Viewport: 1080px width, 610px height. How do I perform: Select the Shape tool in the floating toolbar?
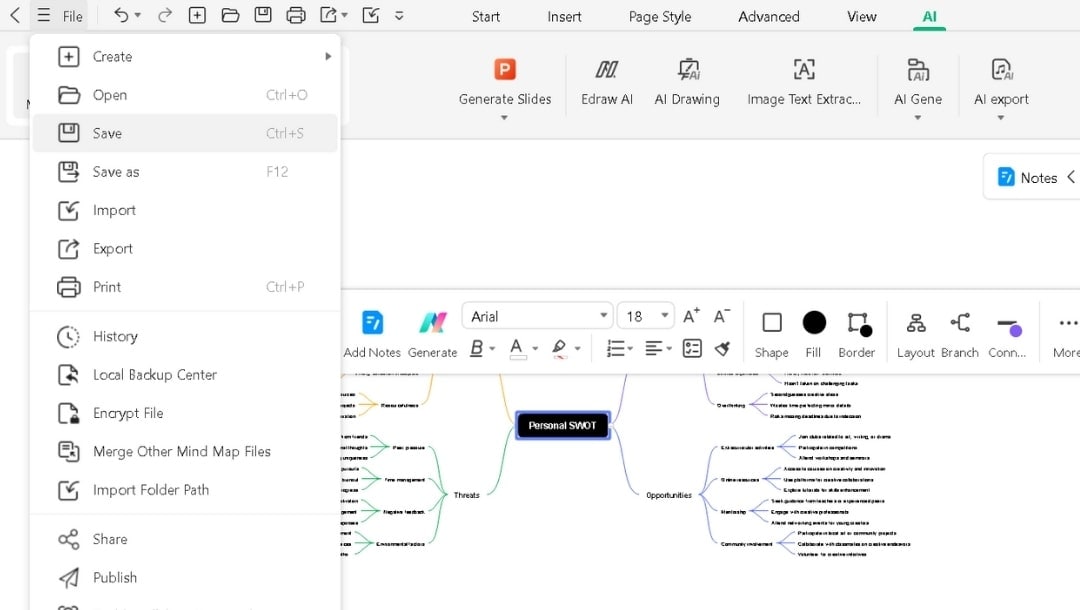tap(771, 332)
